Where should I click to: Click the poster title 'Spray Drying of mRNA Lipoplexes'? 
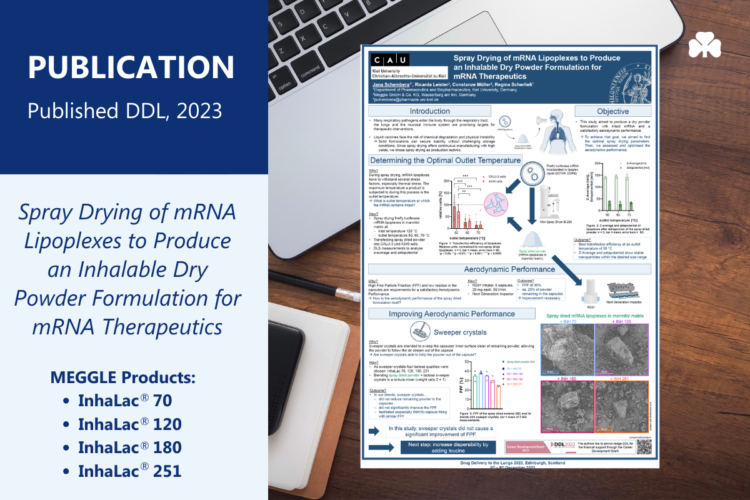[x=537, y=67]
